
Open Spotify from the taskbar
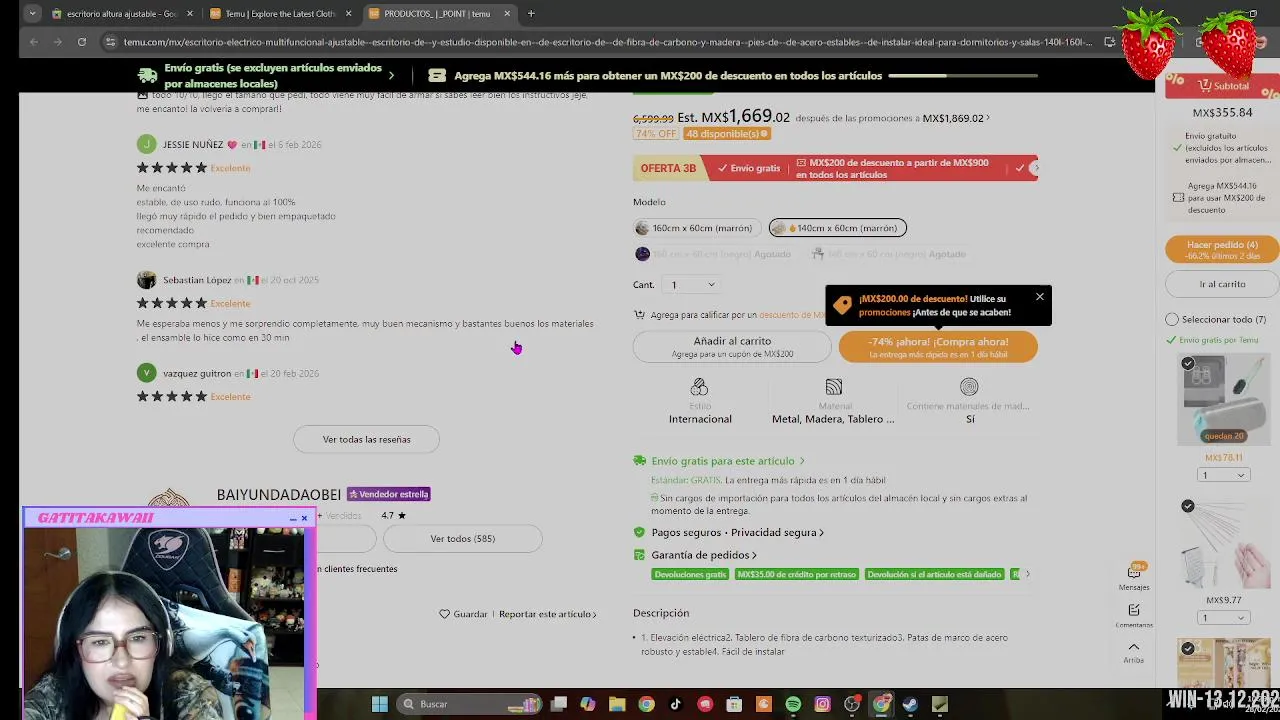click(793, 704)
